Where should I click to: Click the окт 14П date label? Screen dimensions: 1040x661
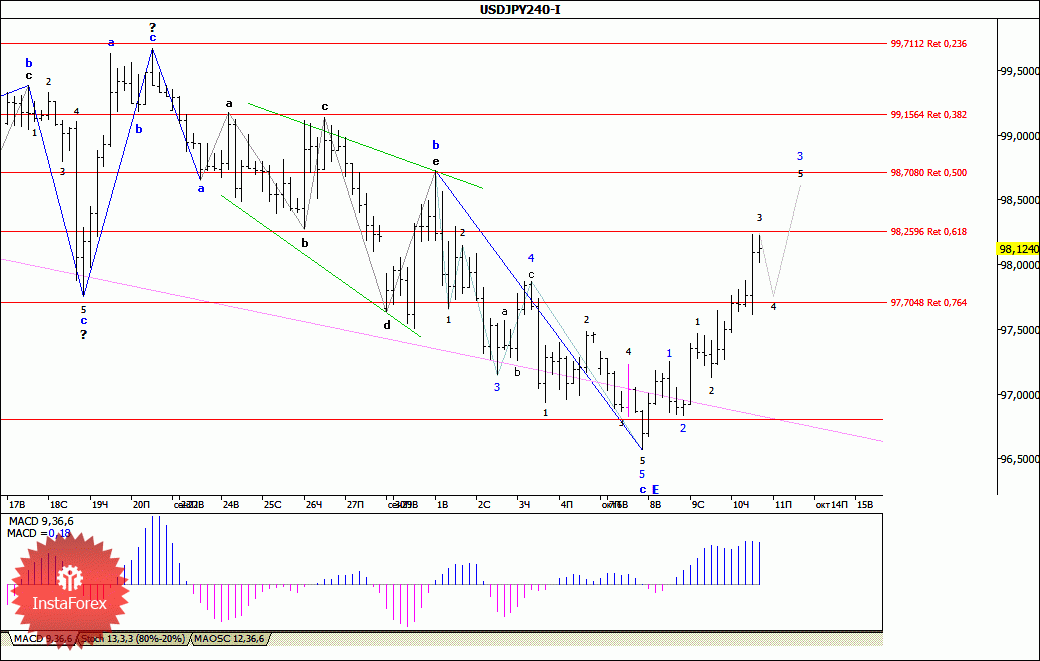(x=831, y=505)
